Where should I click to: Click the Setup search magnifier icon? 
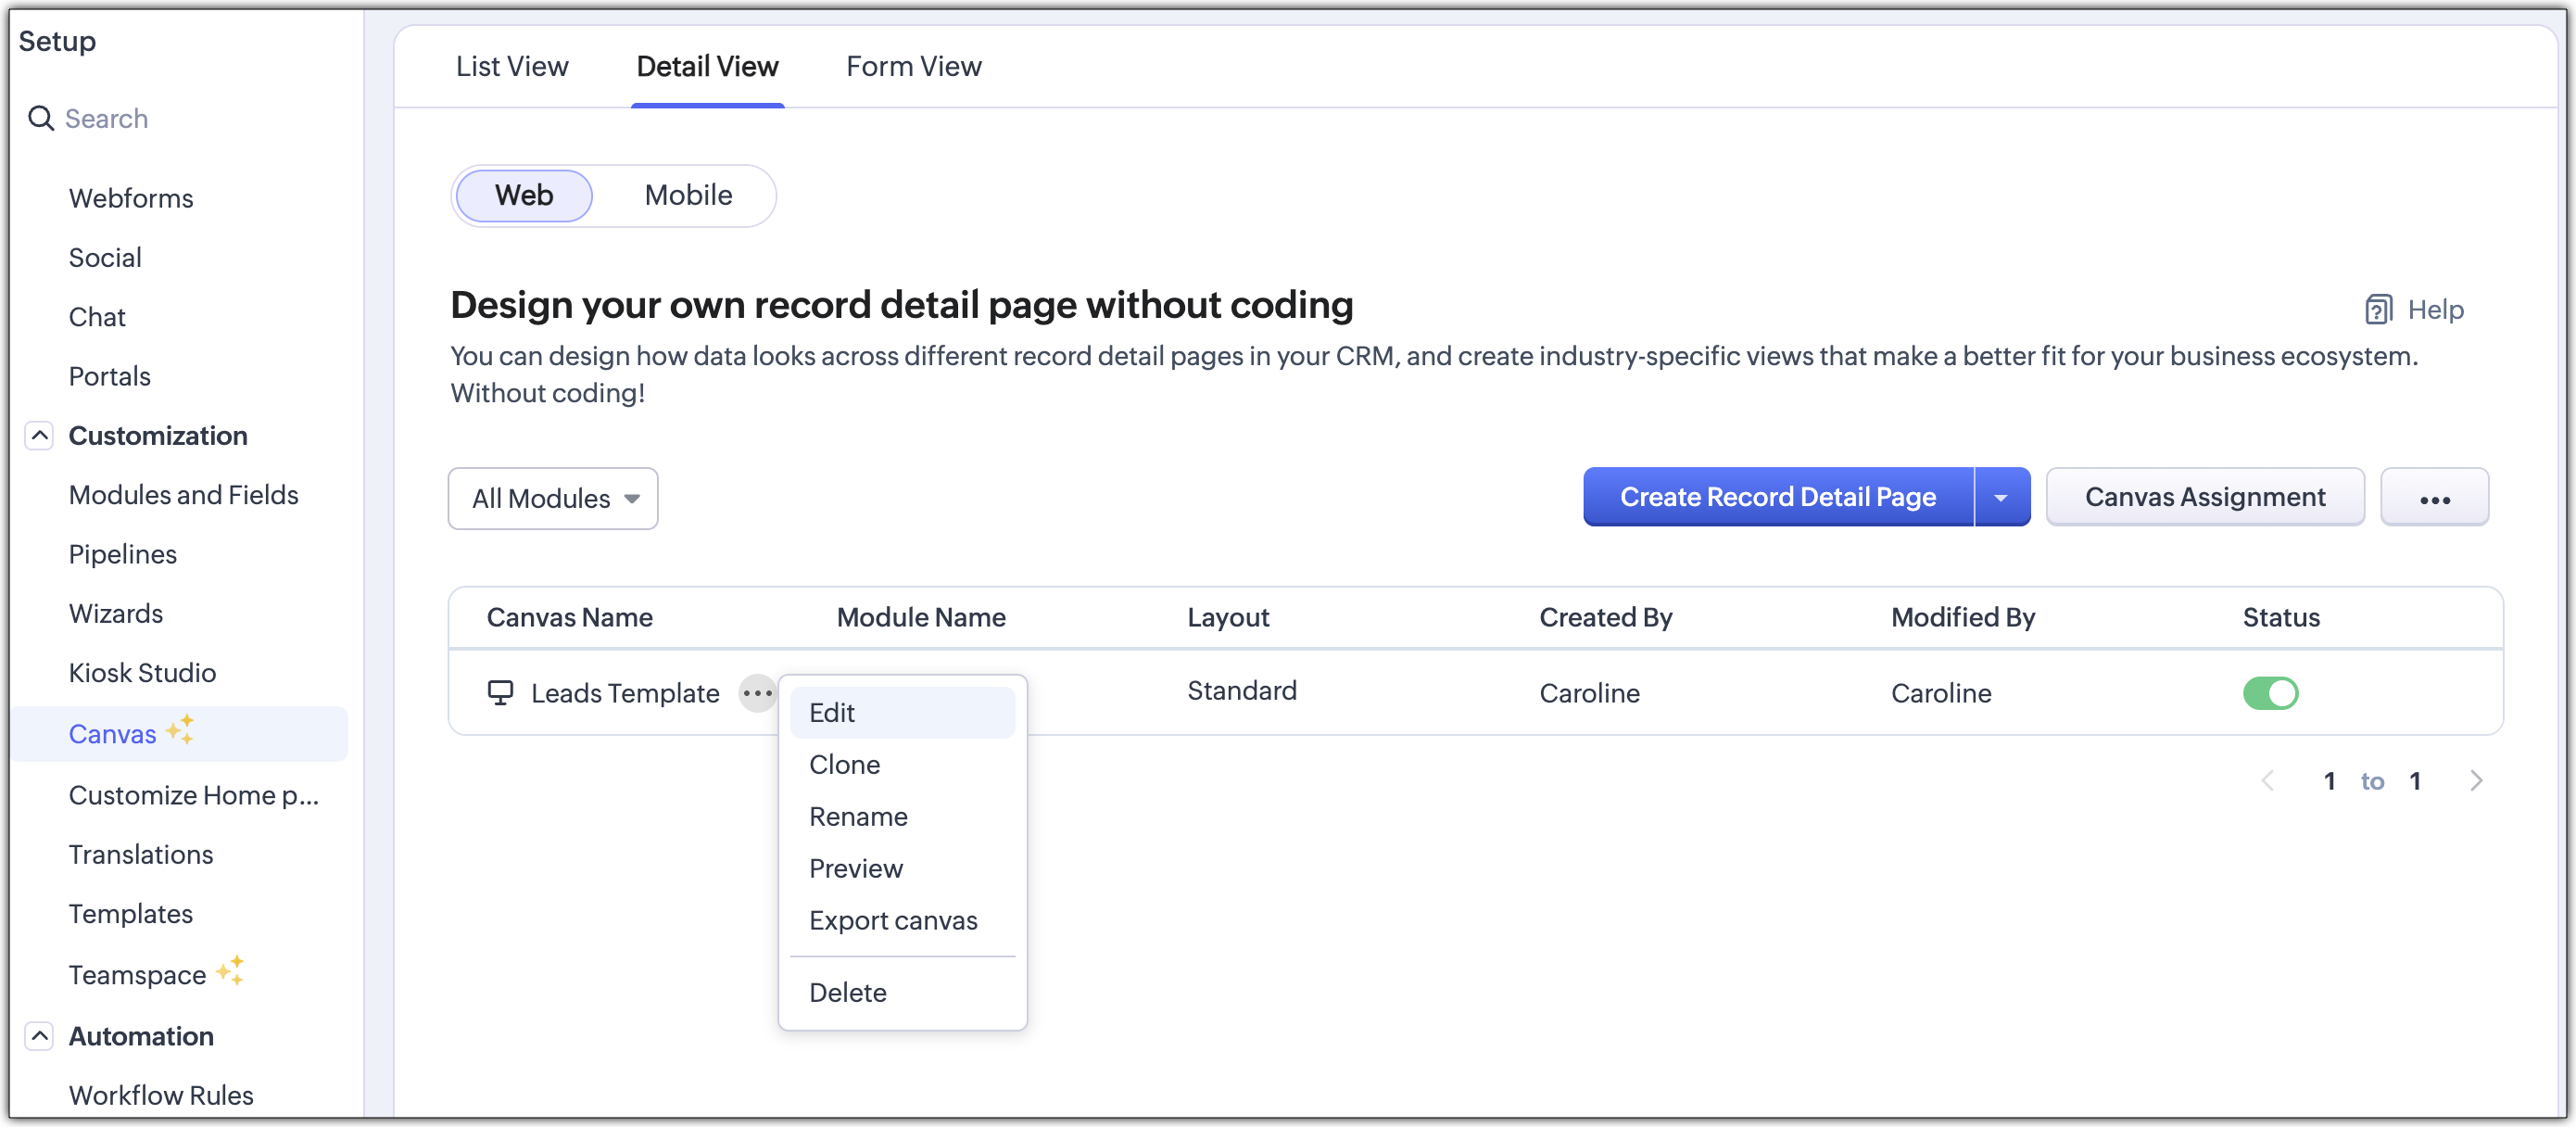[40, 119]
